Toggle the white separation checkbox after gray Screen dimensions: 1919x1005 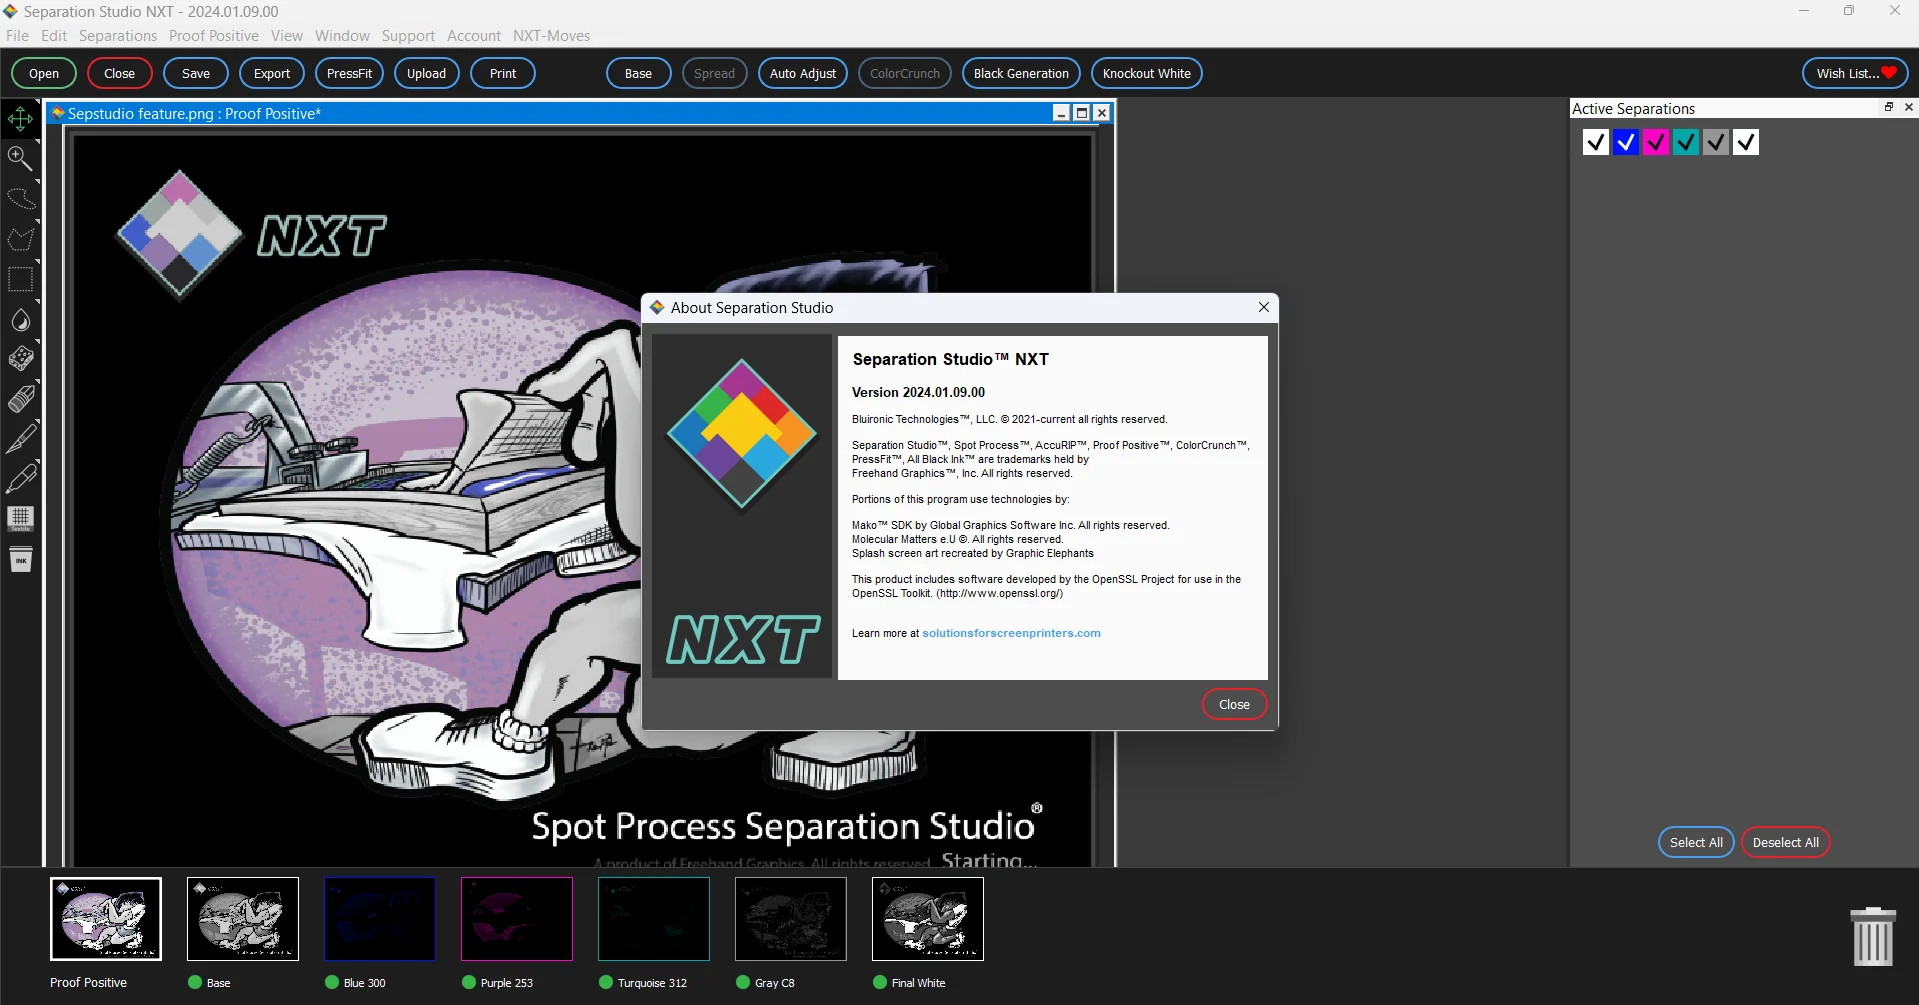click(x=1746, y=142)
